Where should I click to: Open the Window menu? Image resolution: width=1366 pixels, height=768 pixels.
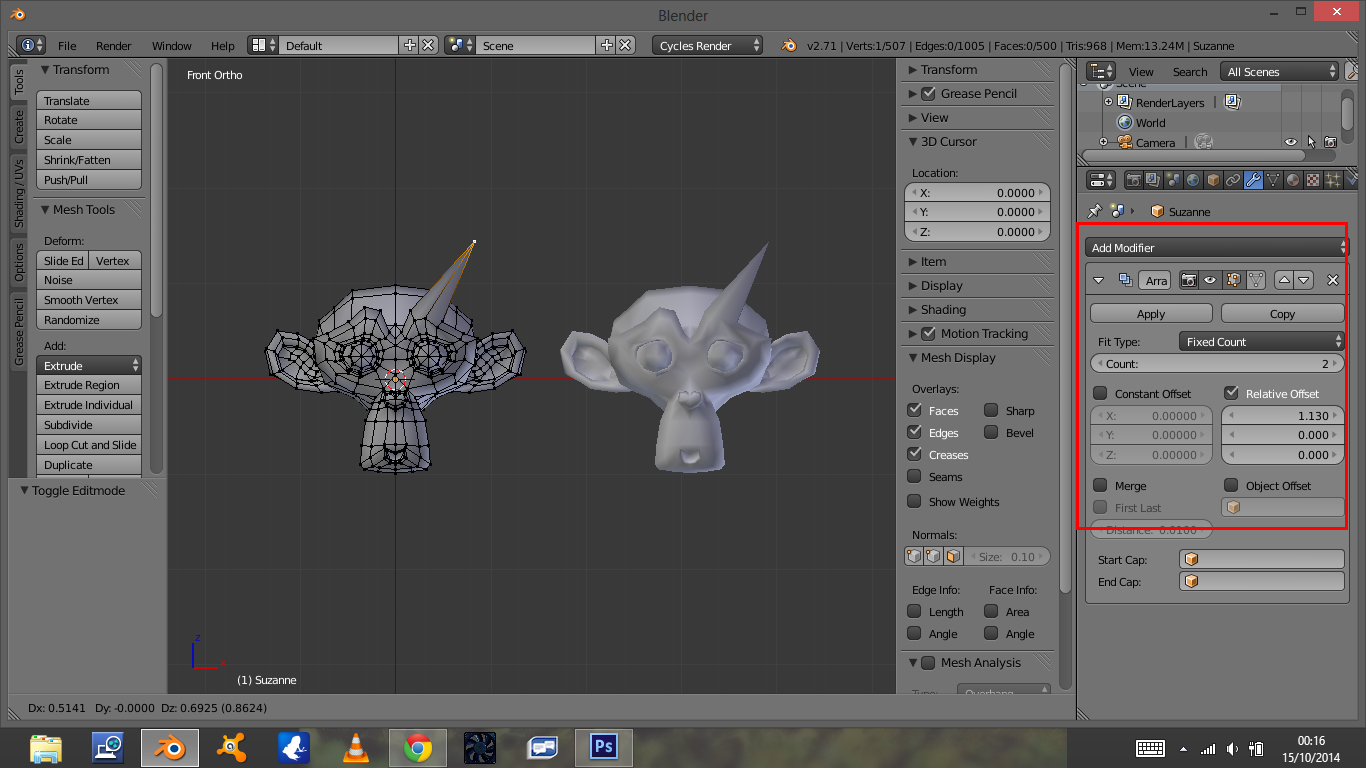(172, 45)
